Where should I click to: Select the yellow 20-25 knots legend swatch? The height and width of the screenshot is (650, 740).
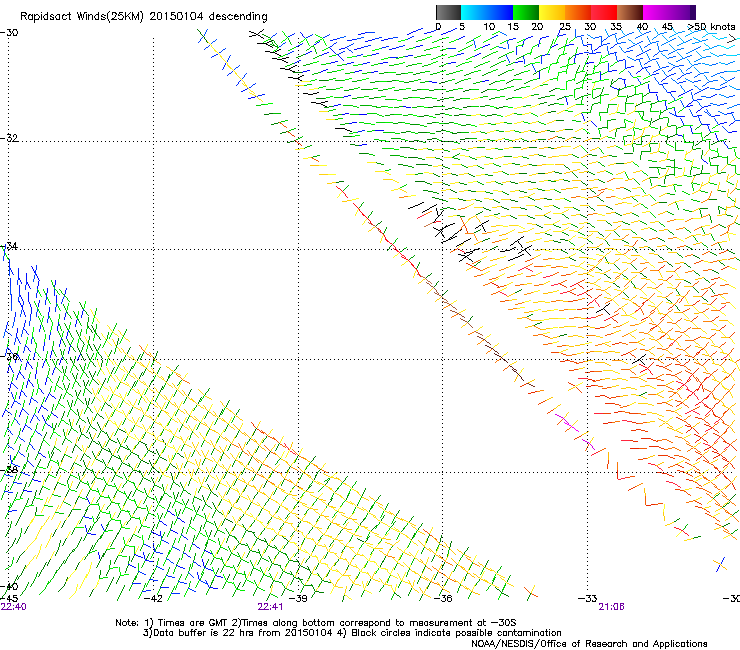552,12
